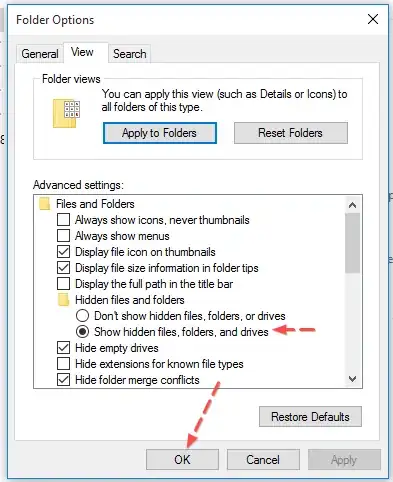Click the Files and Folders folder icon
This screenshot has width=393, height=482.
pos(44,204)
